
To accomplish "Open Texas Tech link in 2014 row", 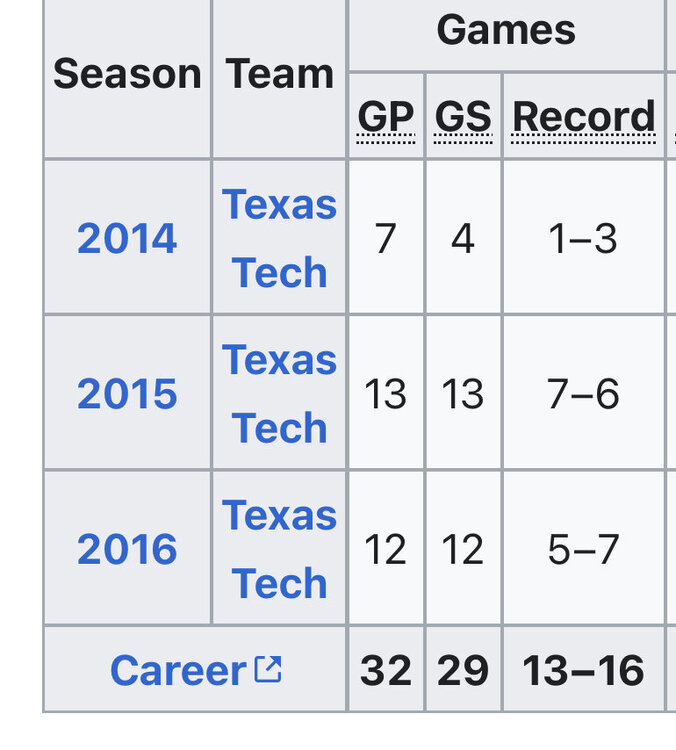I will tap(279, 238).
